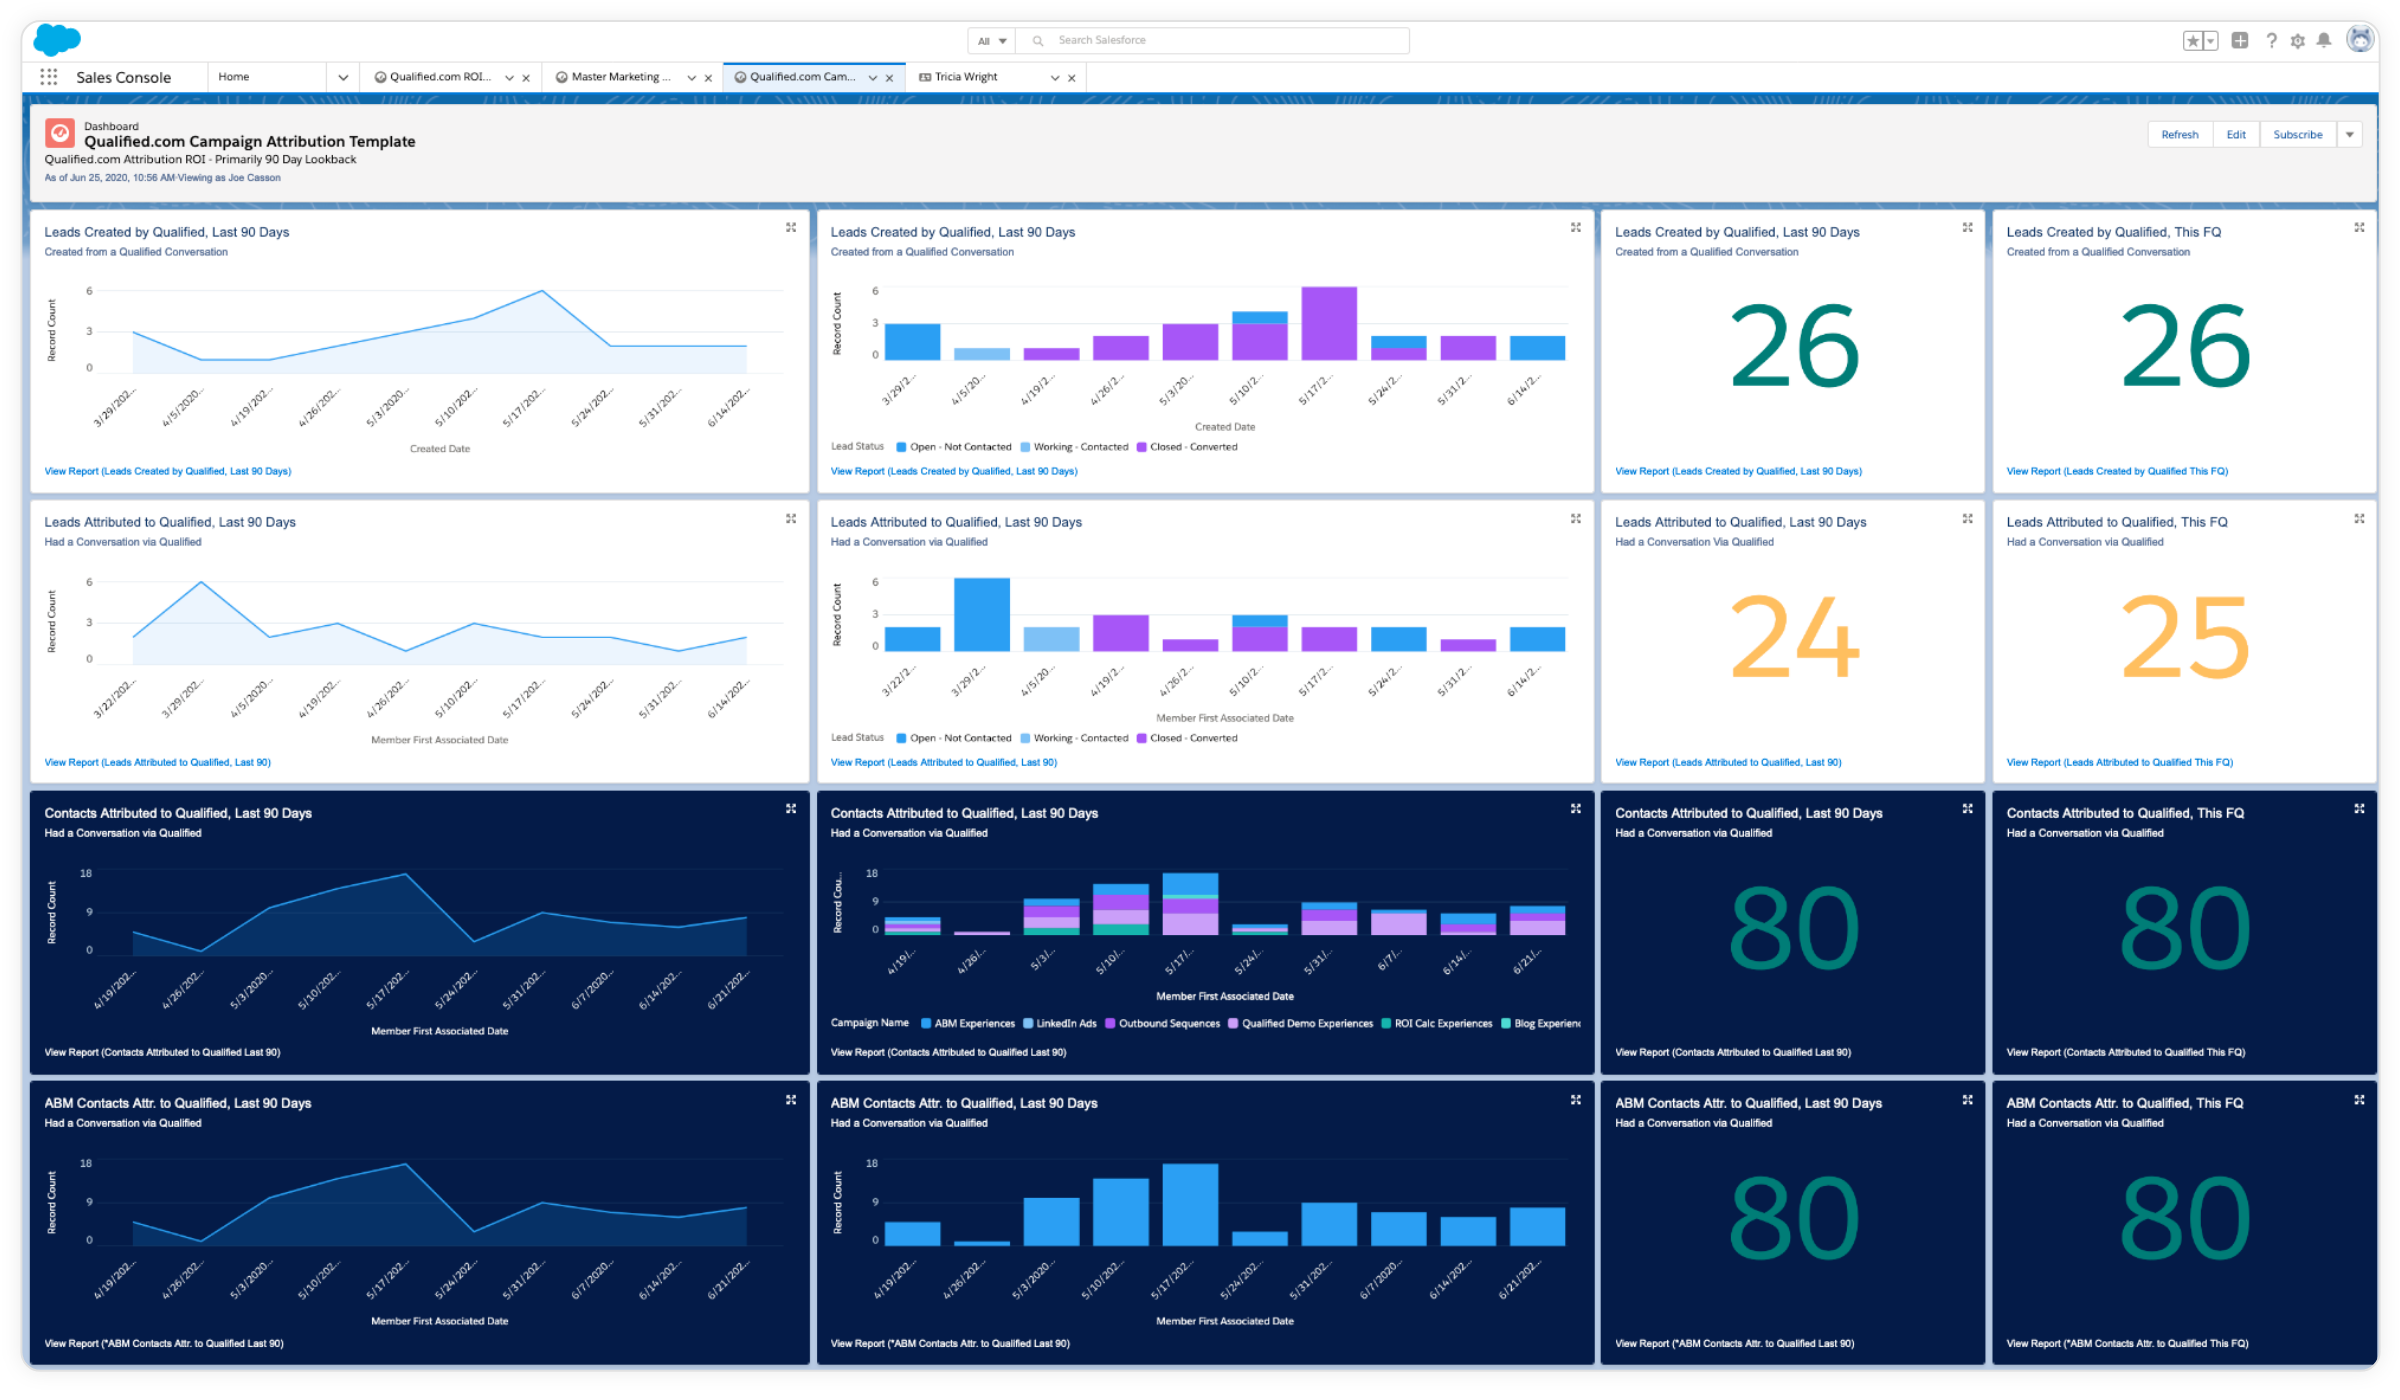Expand Leads Attributed line chart widget
Viewport: 2400px width, 1400px height.
tap(791, 518)
